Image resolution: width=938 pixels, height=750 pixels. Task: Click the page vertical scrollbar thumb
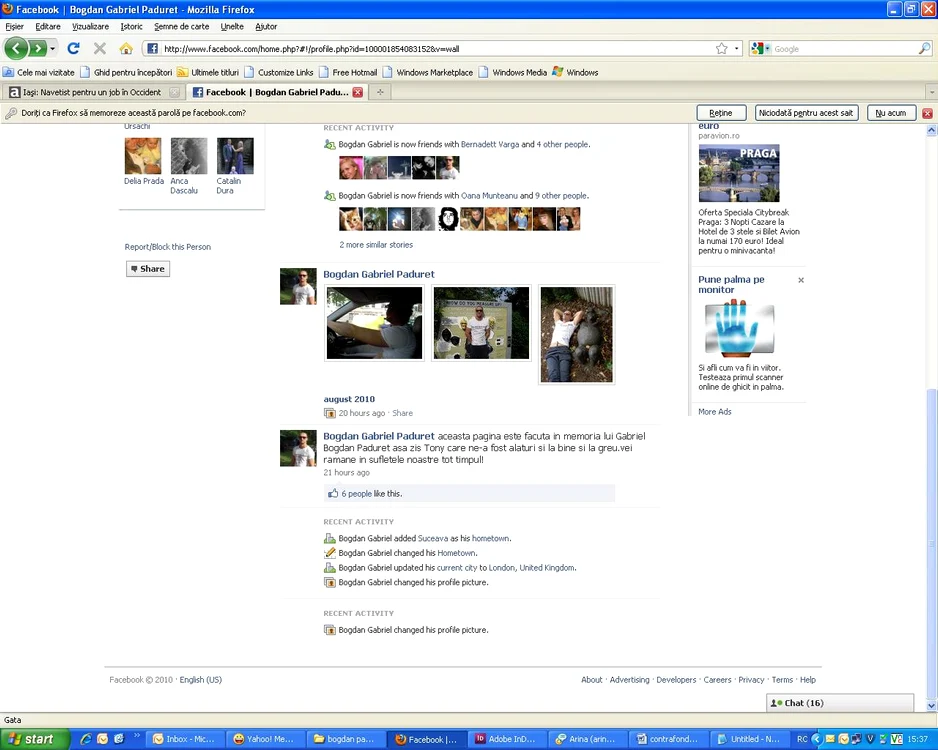931,544
